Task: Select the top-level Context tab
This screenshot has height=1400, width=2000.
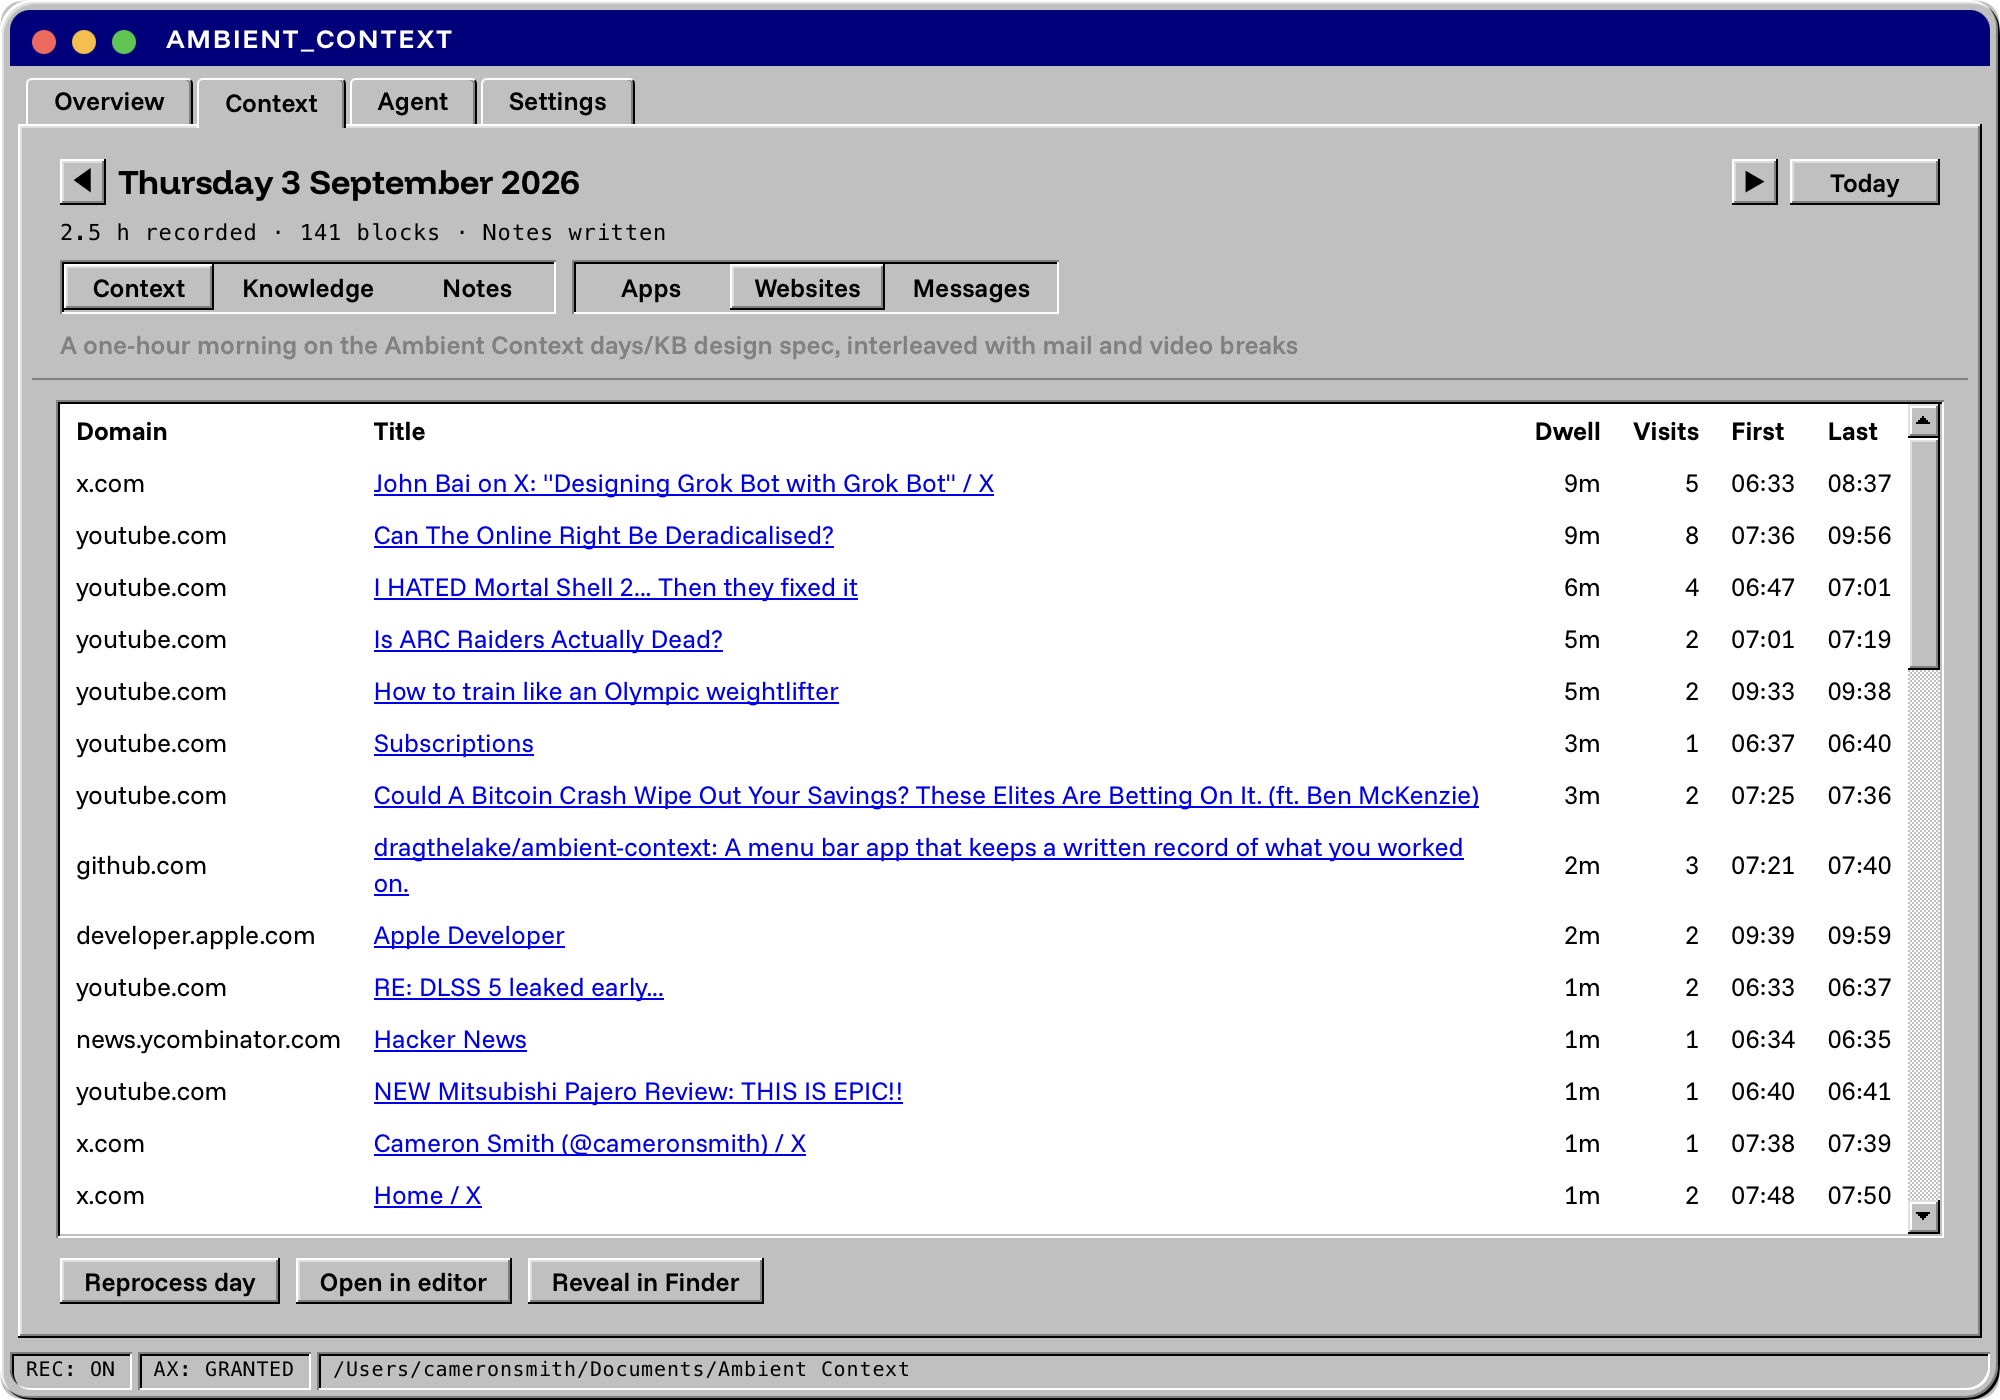Action: click(x=271, y=103)
